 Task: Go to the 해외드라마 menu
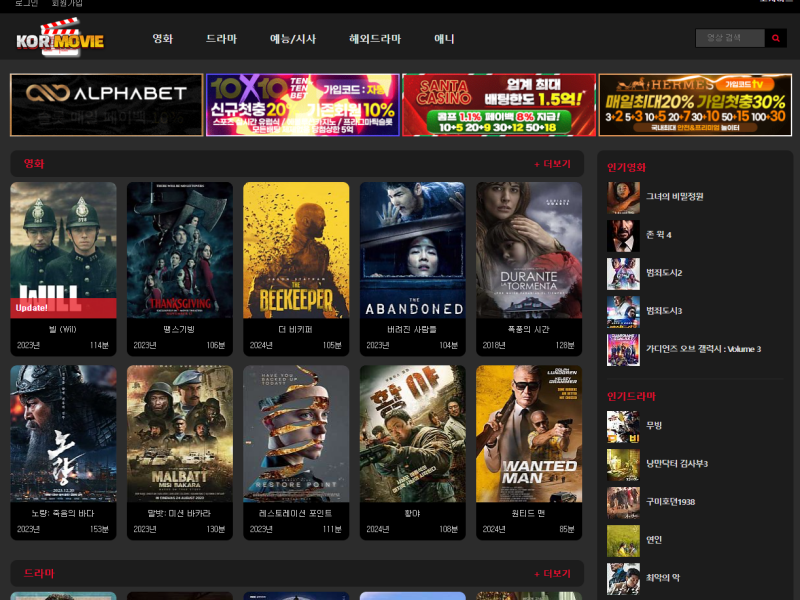(x=375, y=39)
